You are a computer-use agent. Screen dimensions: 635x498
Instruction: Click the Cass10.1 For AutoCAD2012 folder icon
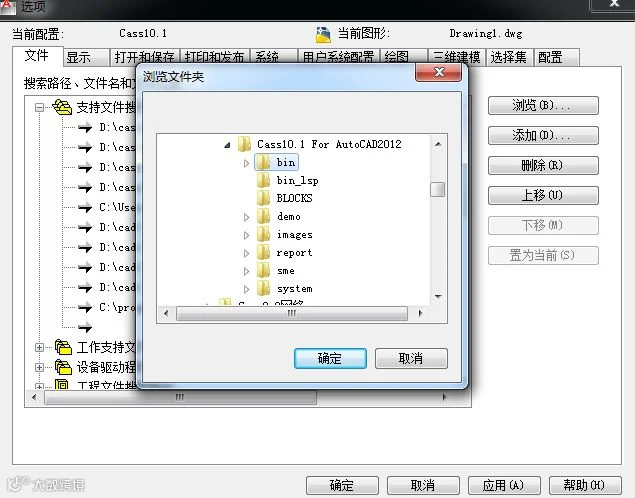244,144
